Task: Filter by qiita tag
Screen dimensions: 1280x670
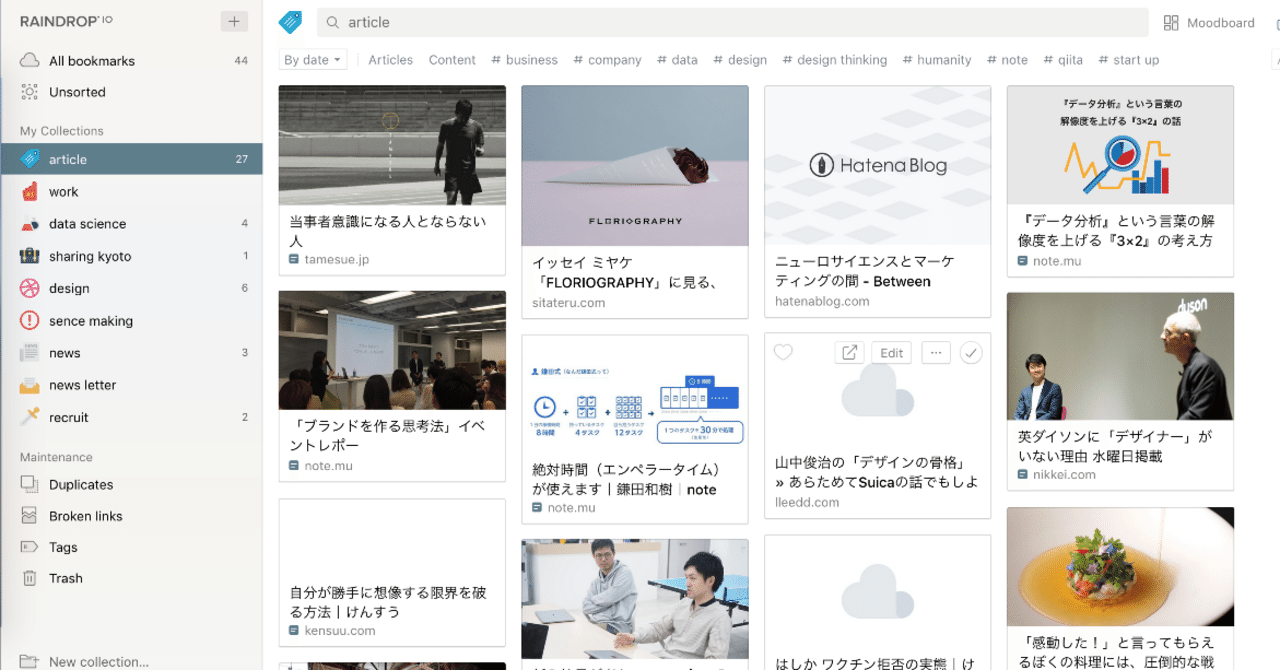Action: 1063,60
